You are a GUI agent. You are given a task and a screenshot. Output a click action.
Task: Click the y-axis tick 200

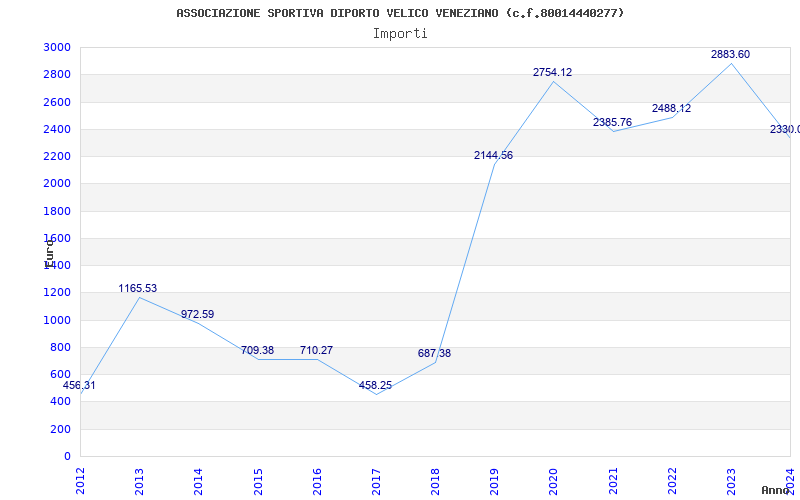pyautogui.click(x=60, y=429)
